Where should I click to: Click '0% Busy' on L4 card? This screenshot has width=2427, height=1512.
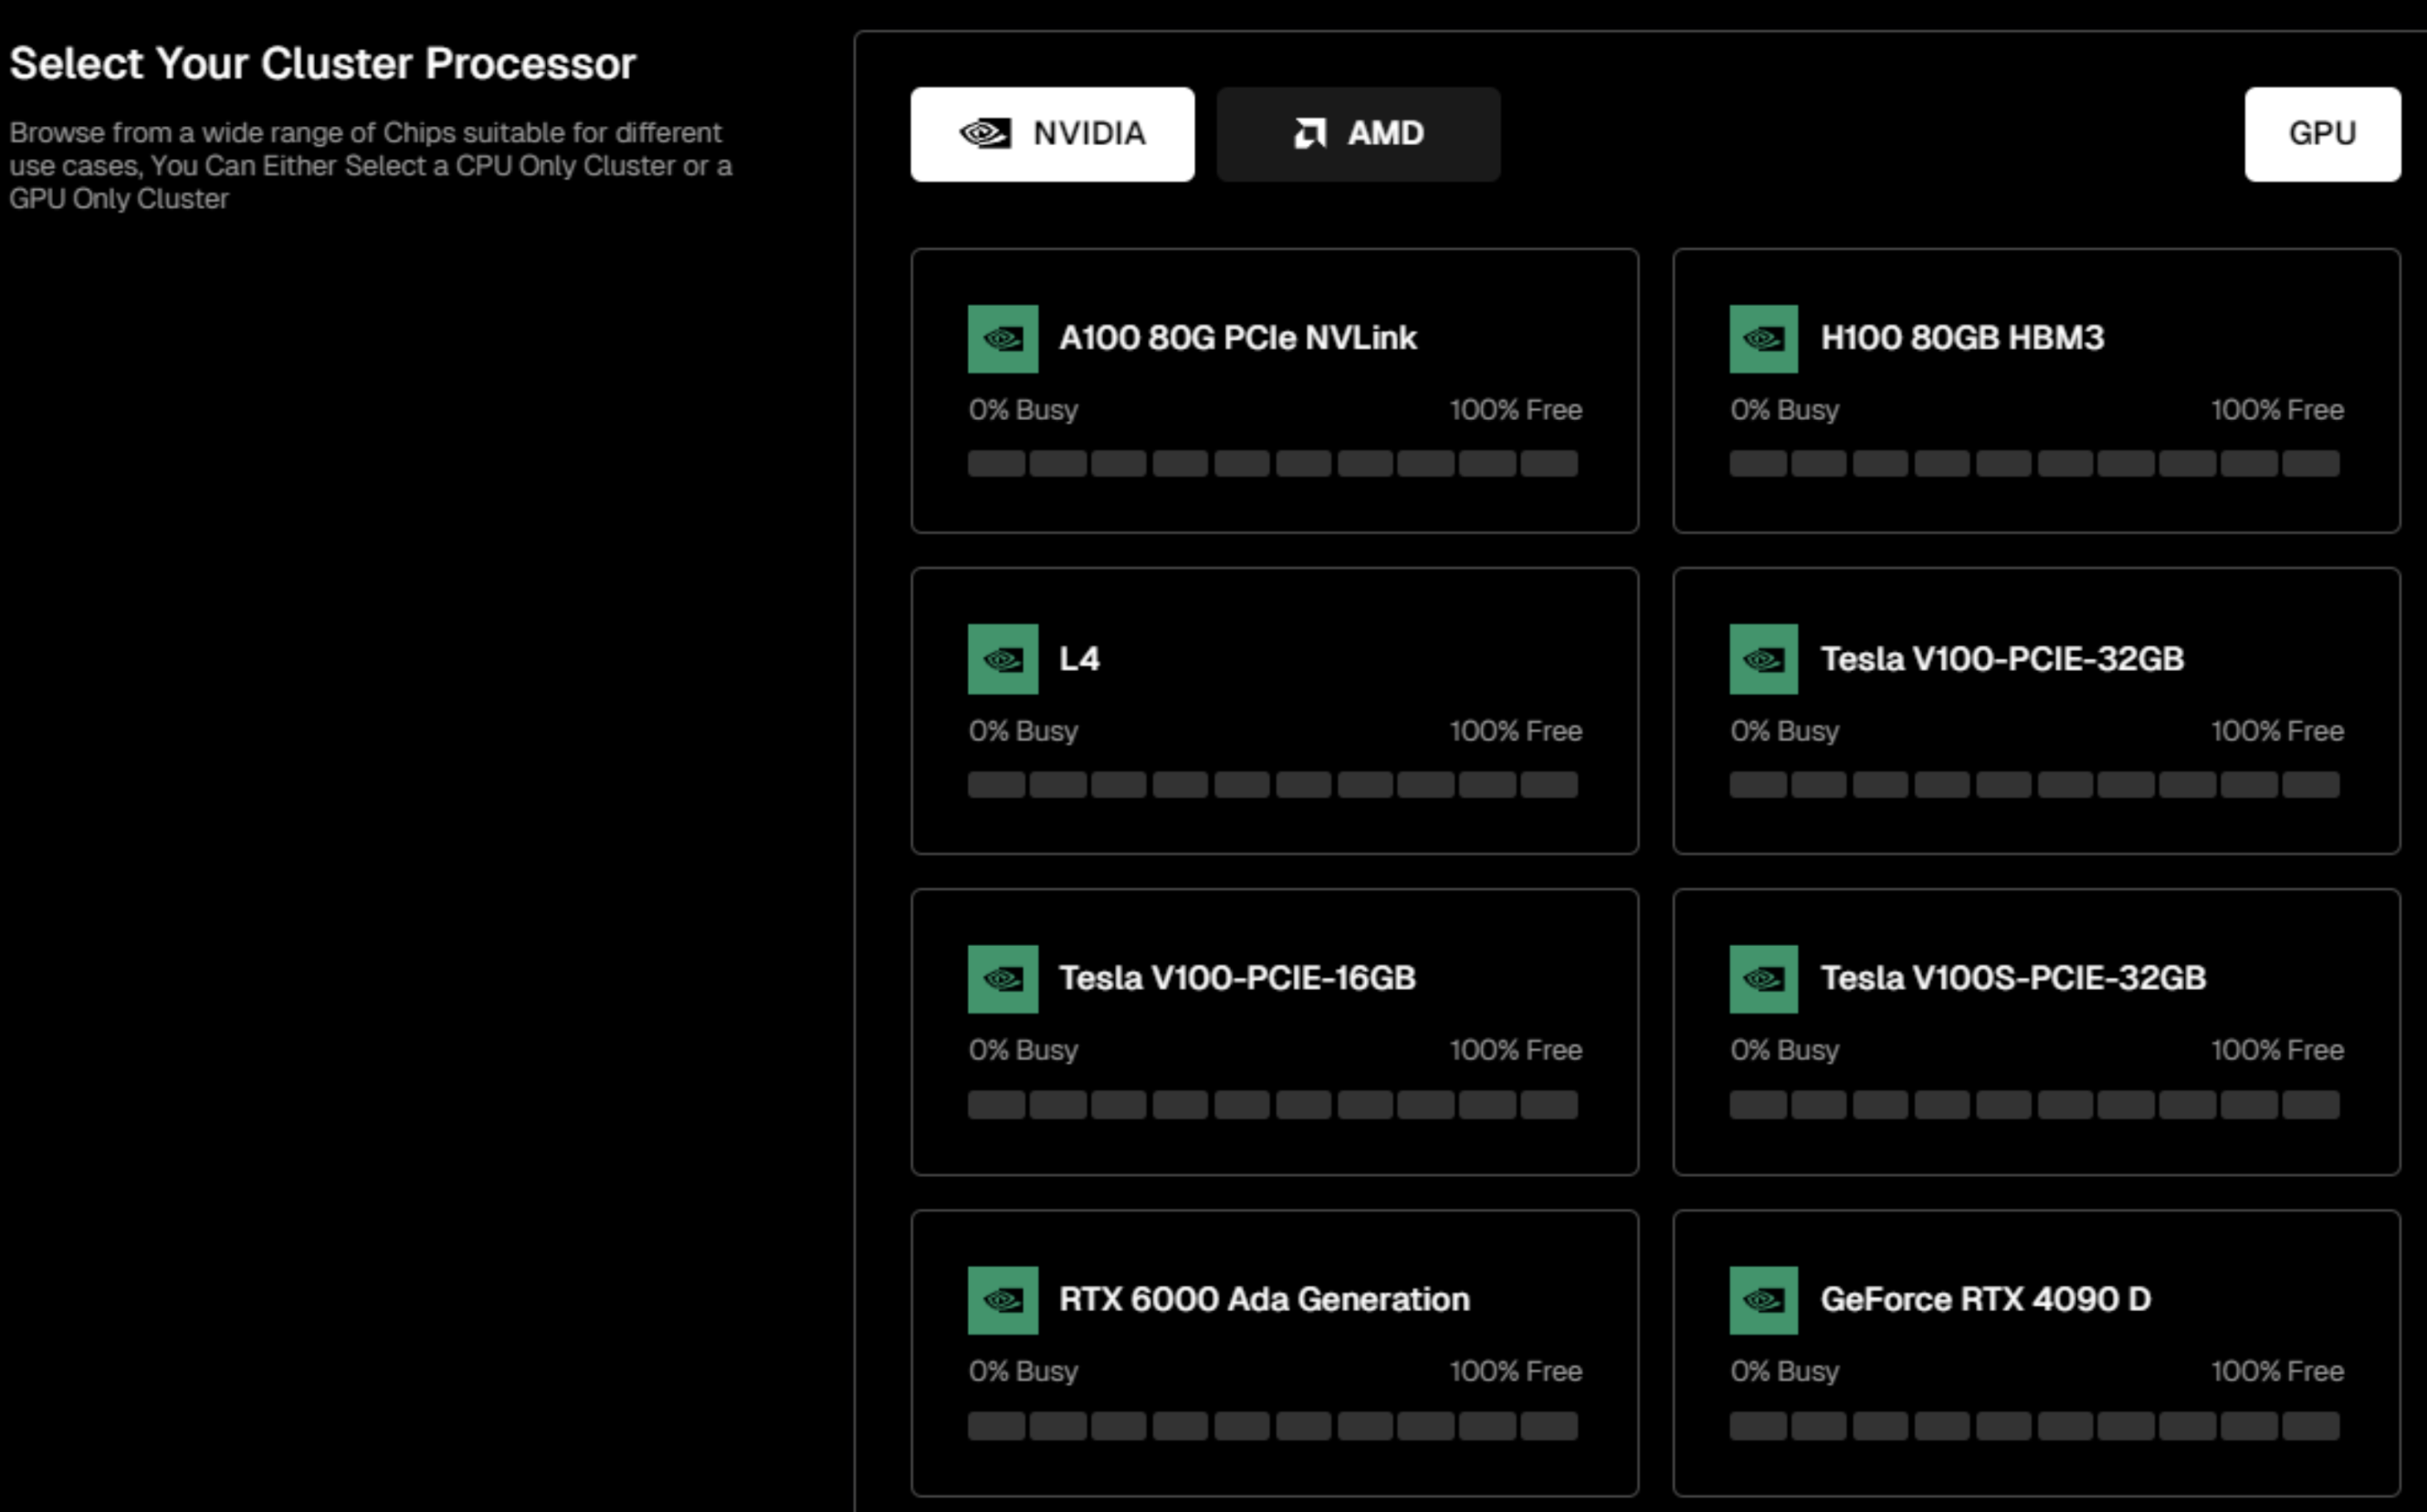(x=1023, y=731)
